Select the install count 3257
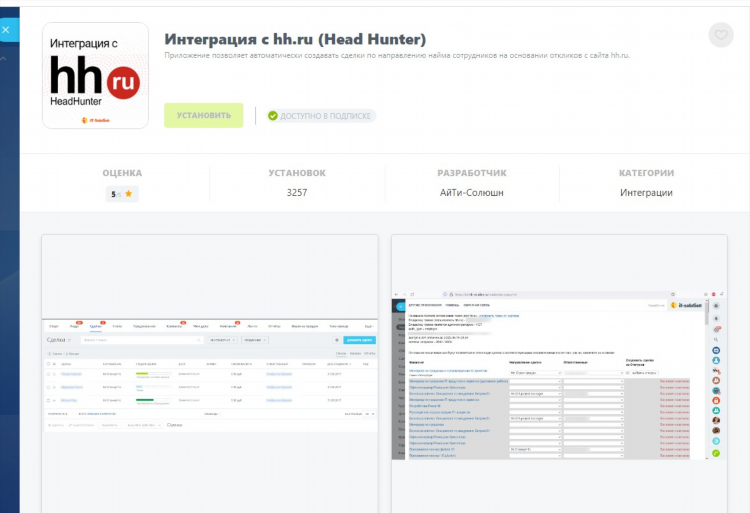Viewport: 750px width, 513px height. pyautogui.click(x=297, y=192)
